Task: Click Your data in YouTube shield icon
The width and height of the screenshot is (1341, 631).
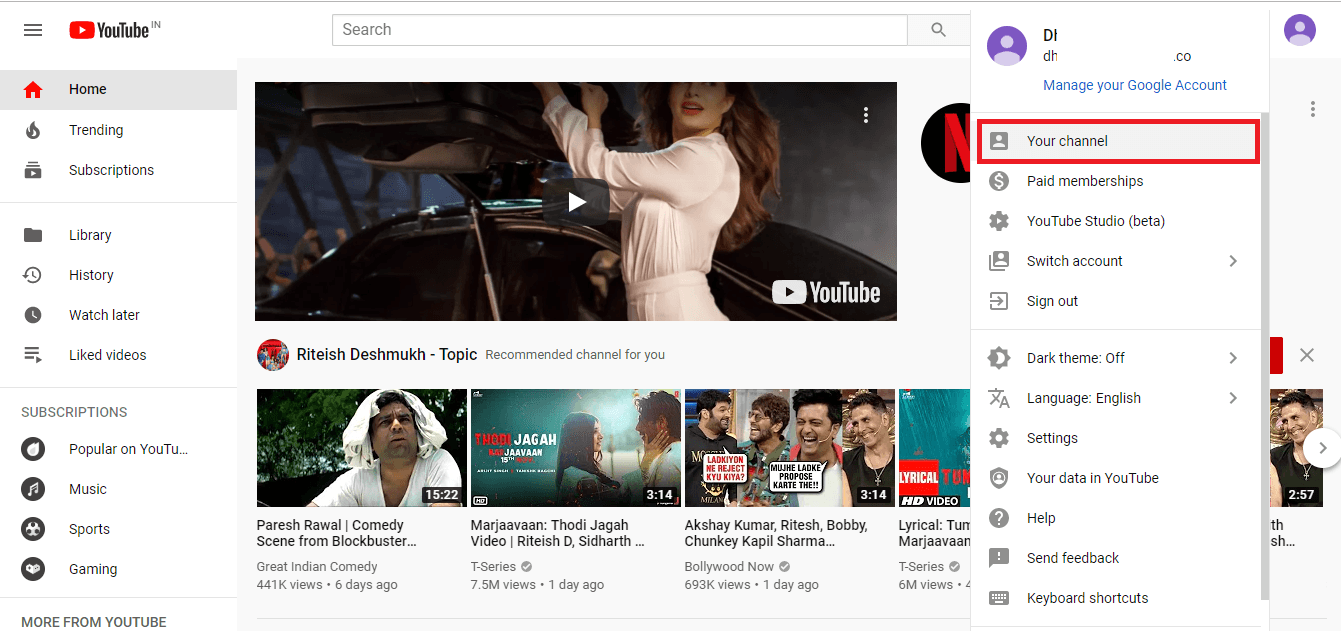Action: point(999,478)
